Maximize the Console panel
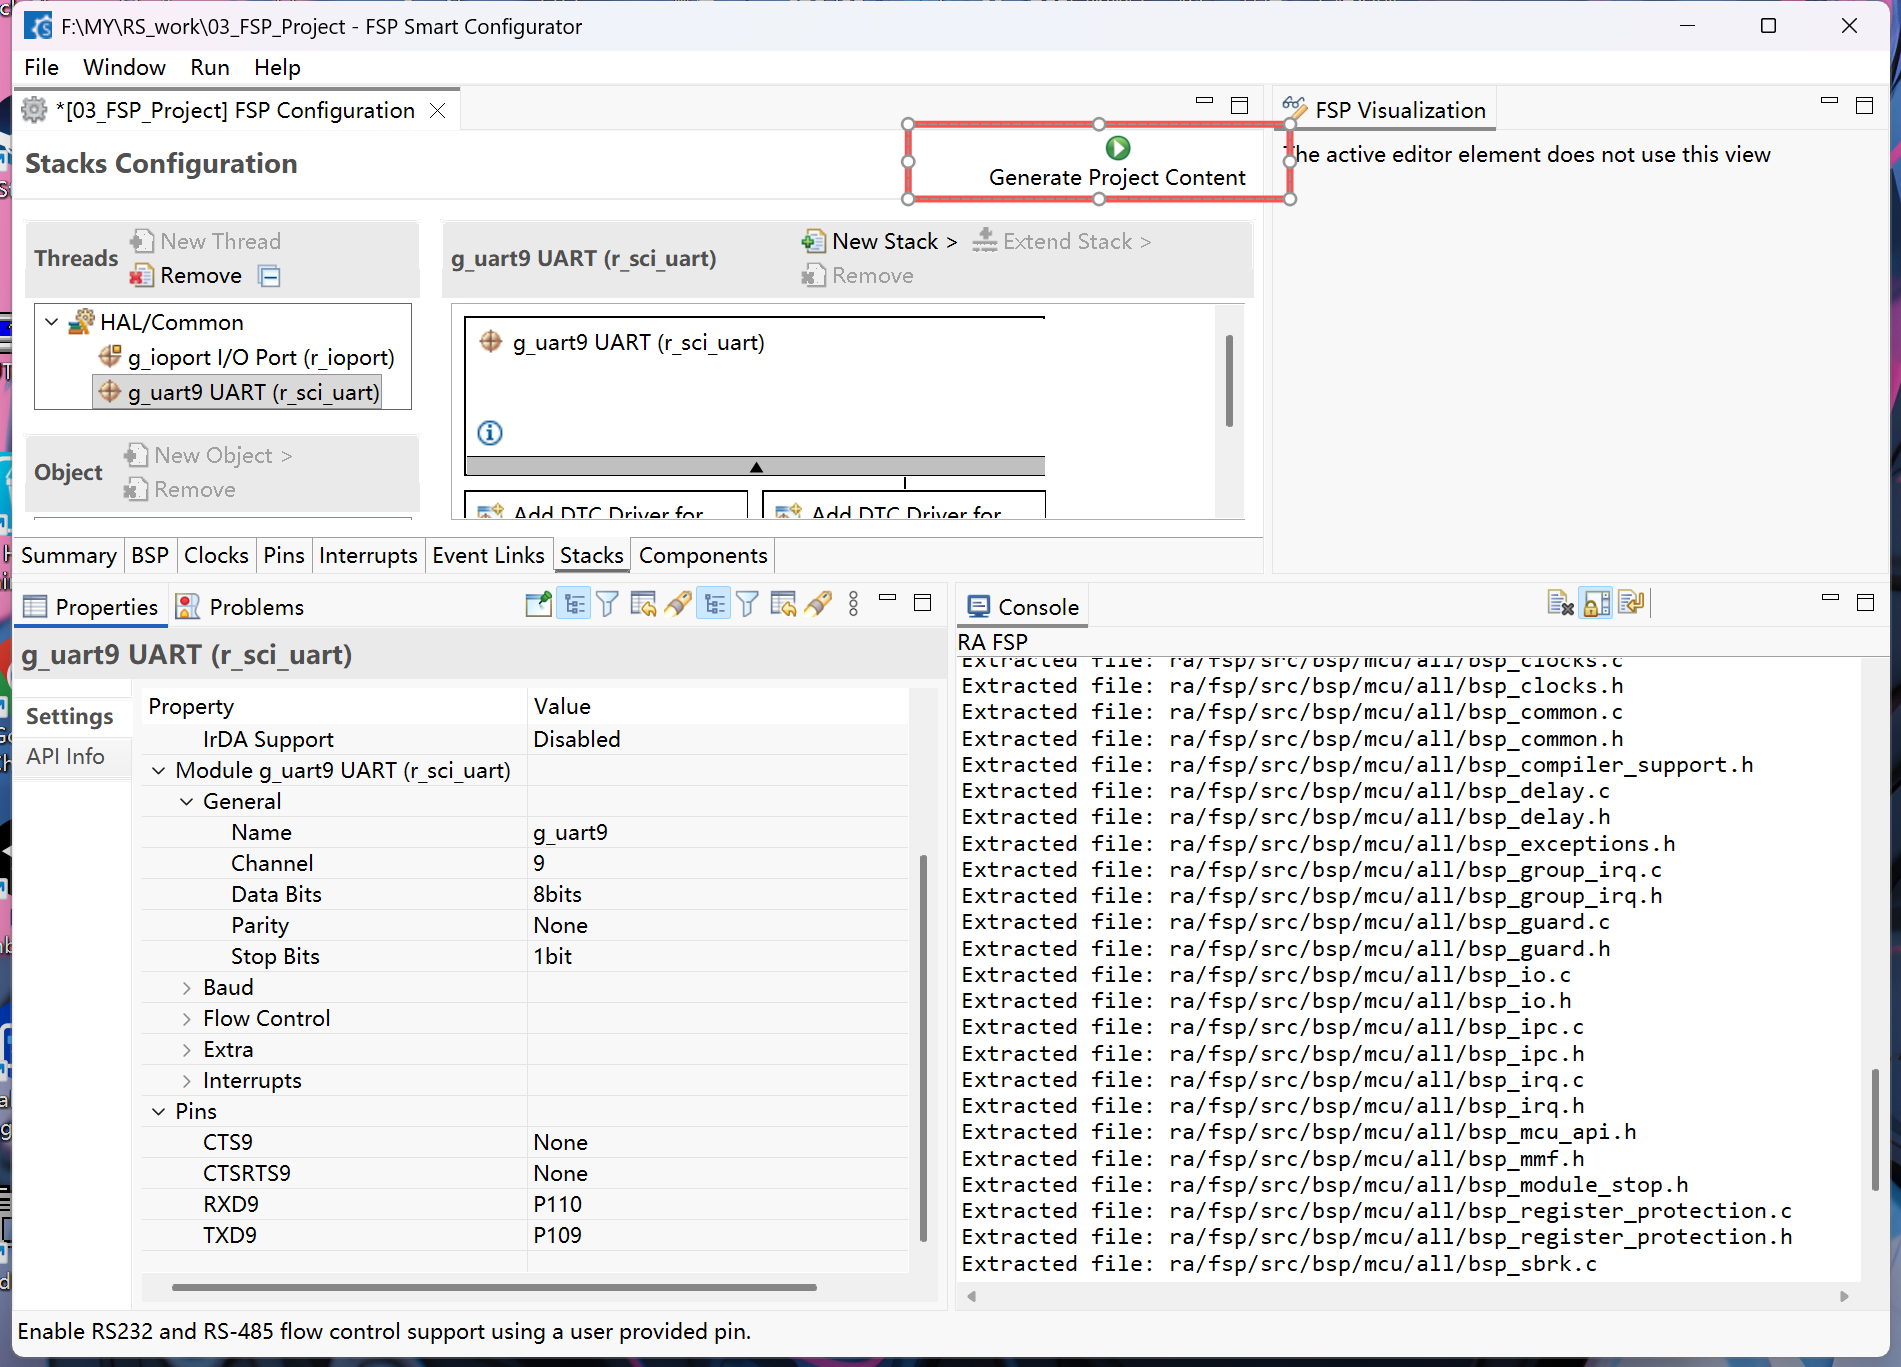The image size is (1901, 1367). tap(1865, 602)
